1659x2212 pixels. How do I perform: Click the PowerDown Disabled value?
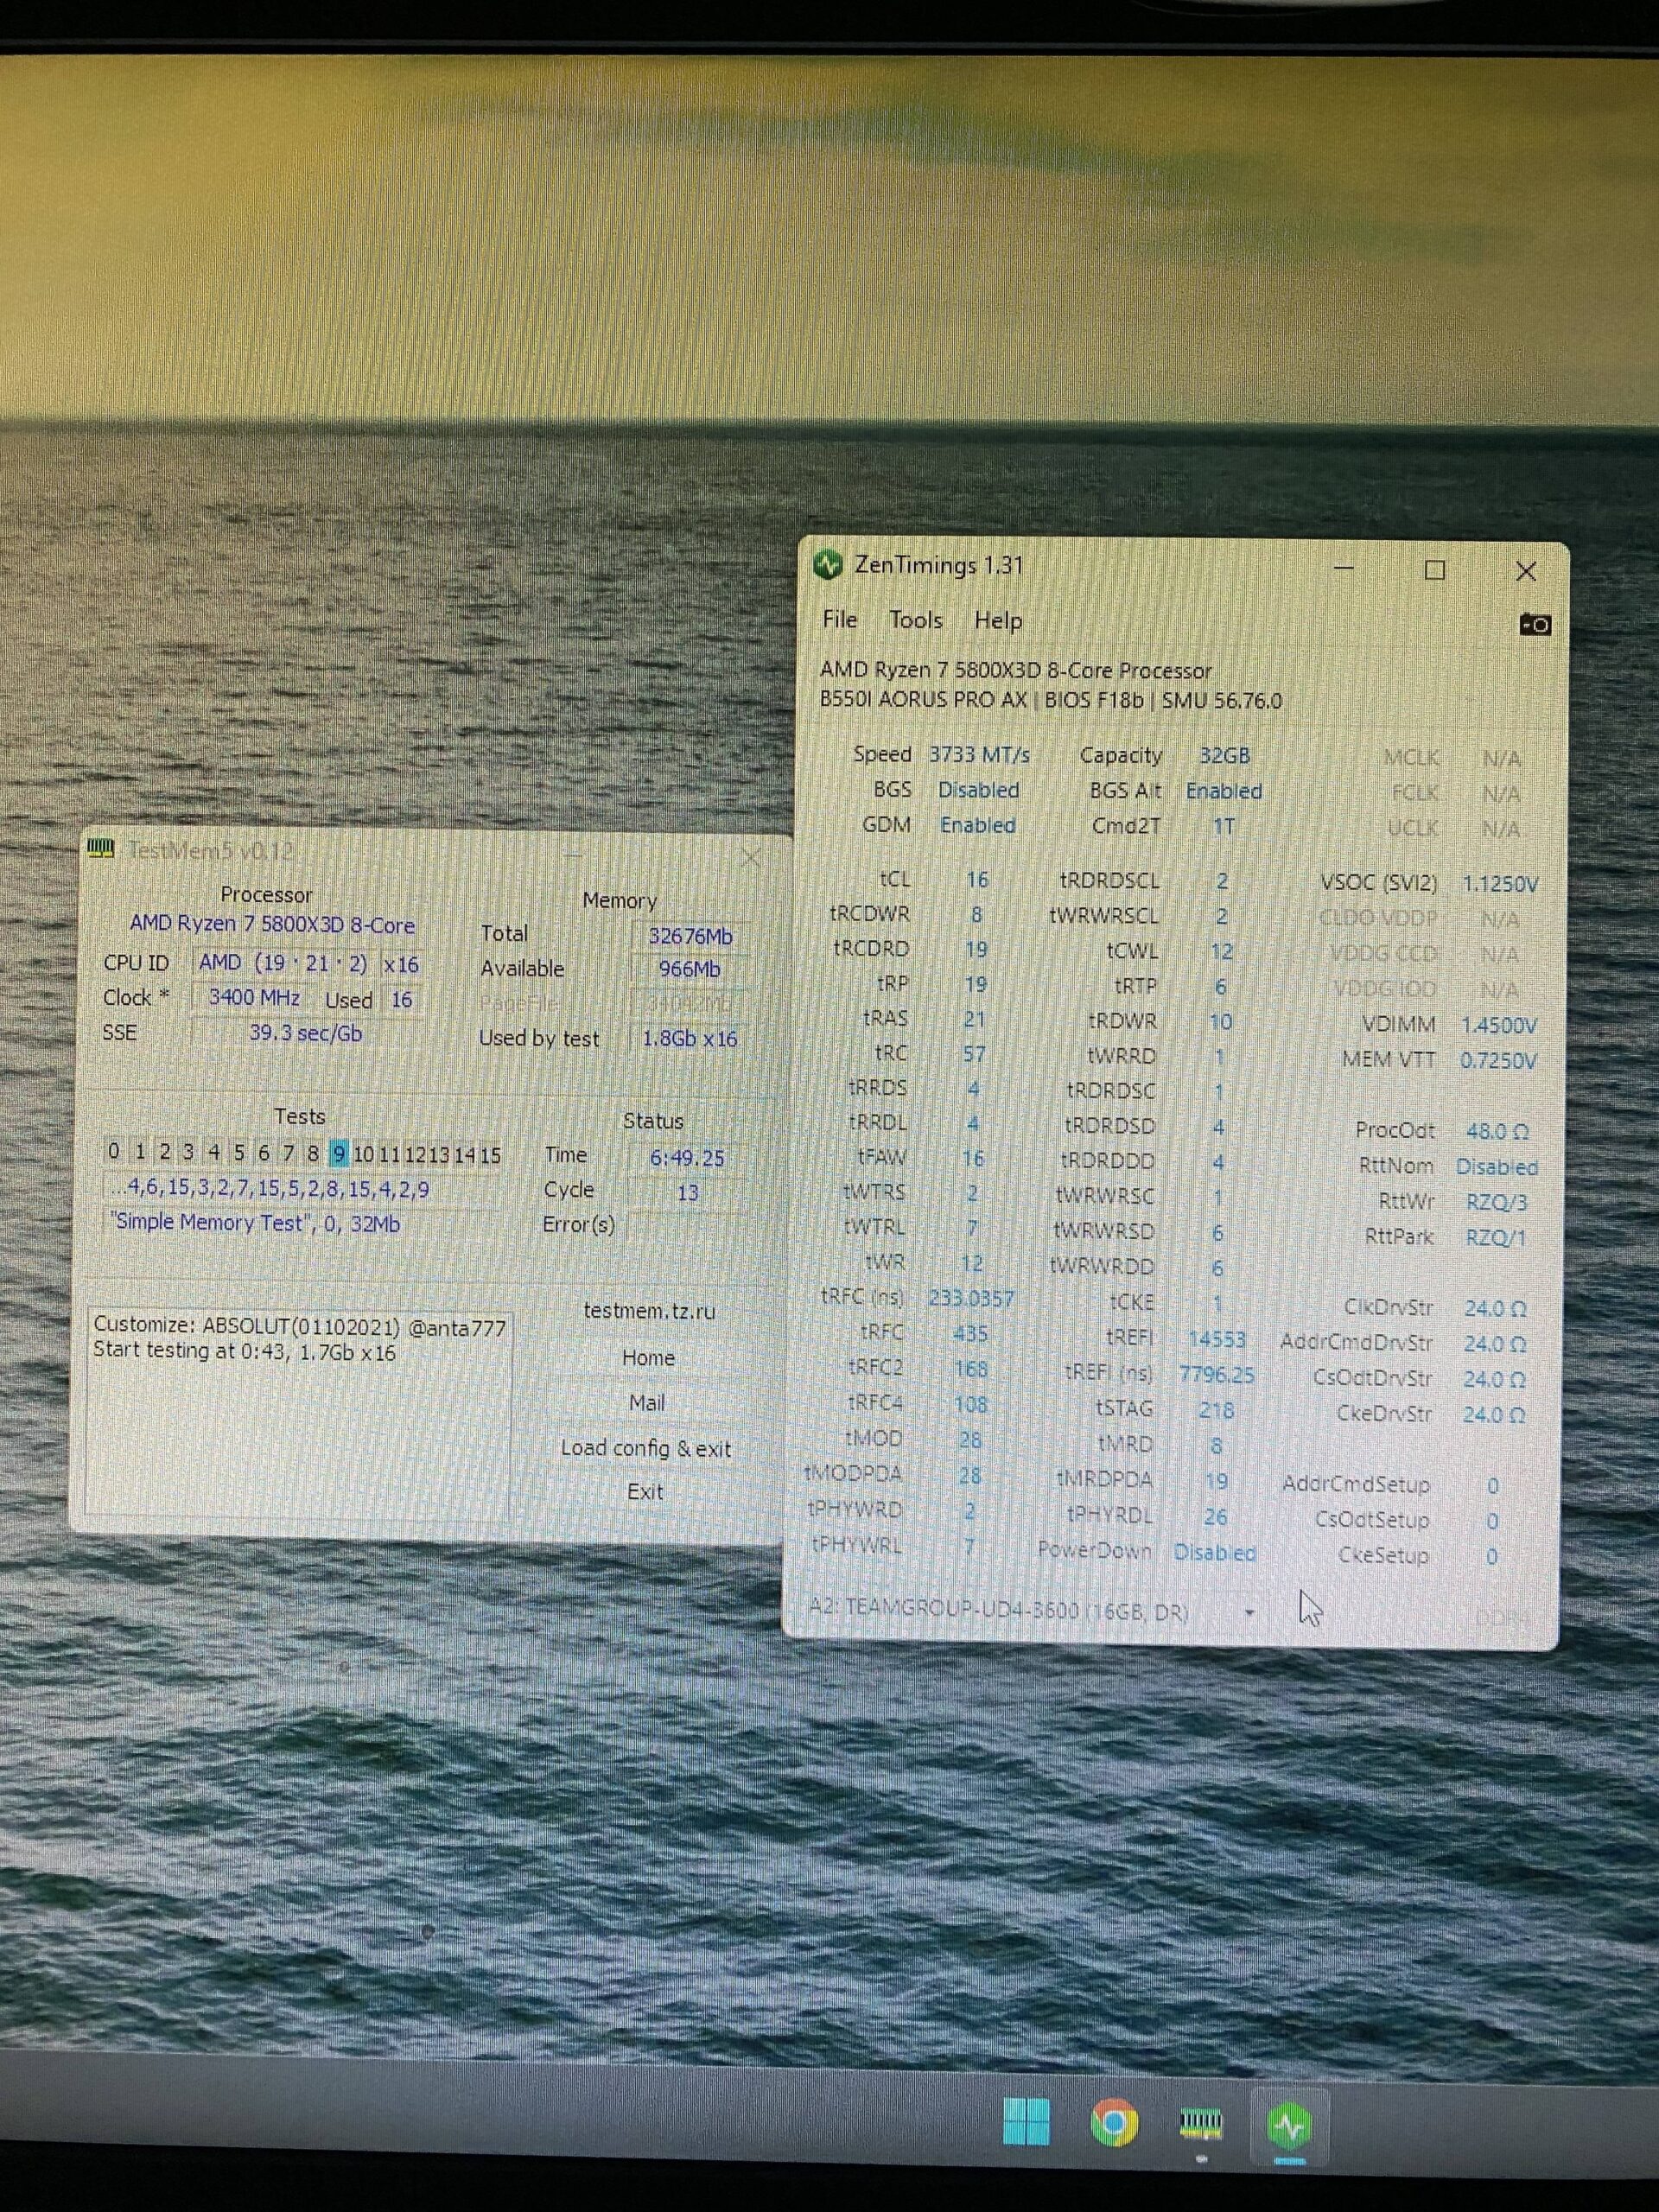[1214, 1553]
